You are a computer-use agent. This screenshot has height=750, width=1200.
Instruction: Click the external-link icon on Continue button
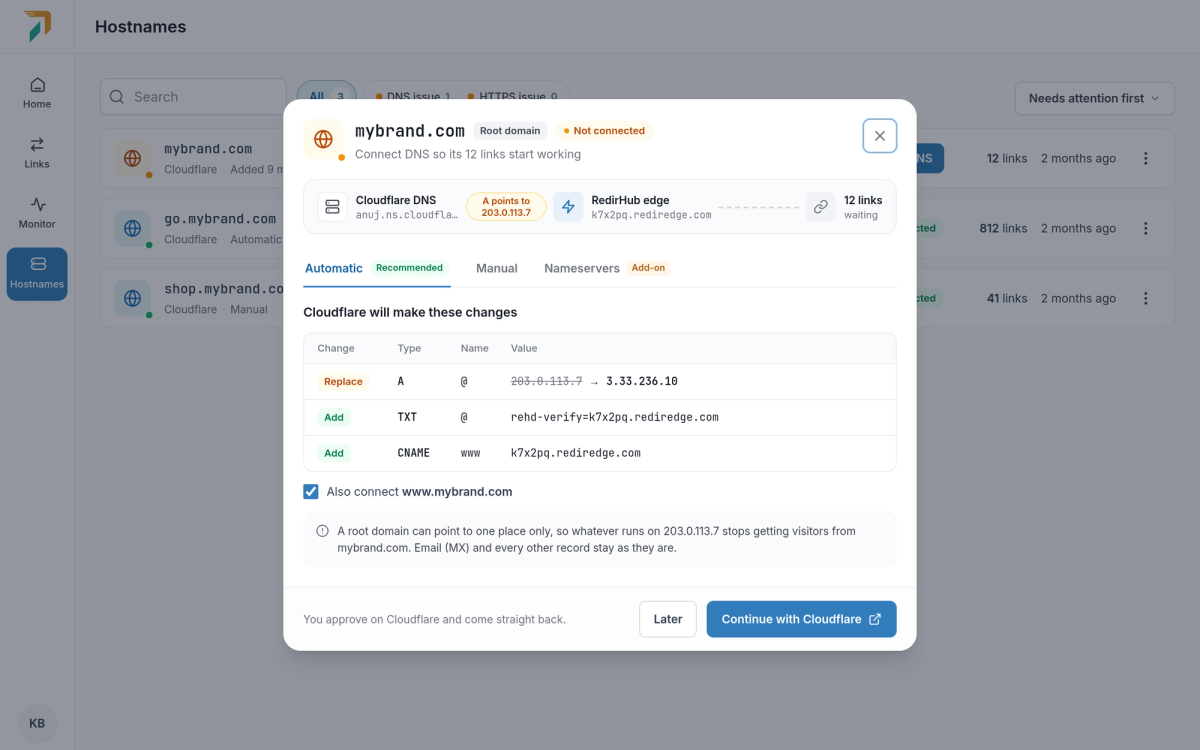point(875,619)
